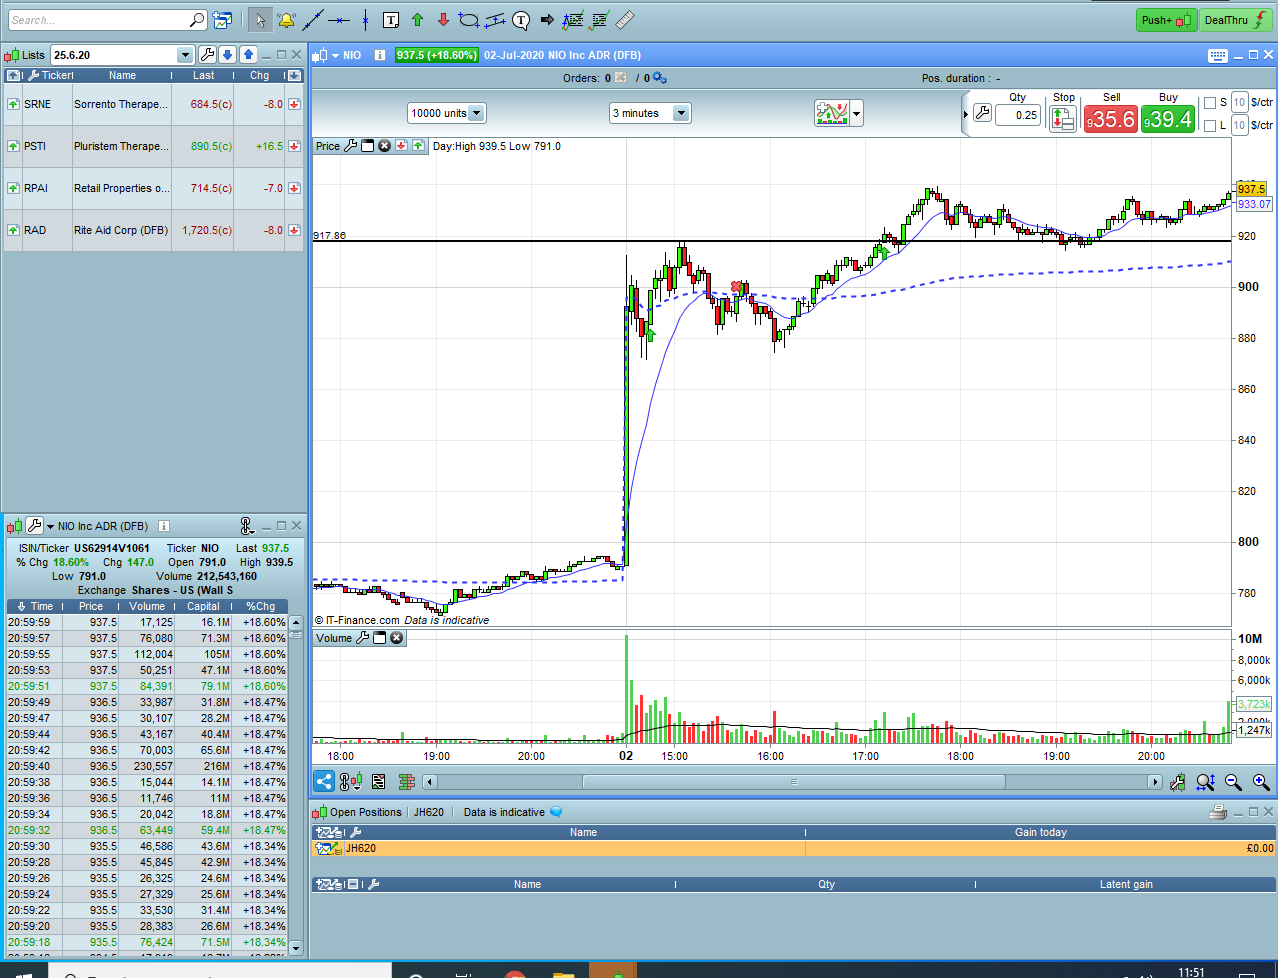
Task: Select the trend line drawing tool
Action: point(313,20)
